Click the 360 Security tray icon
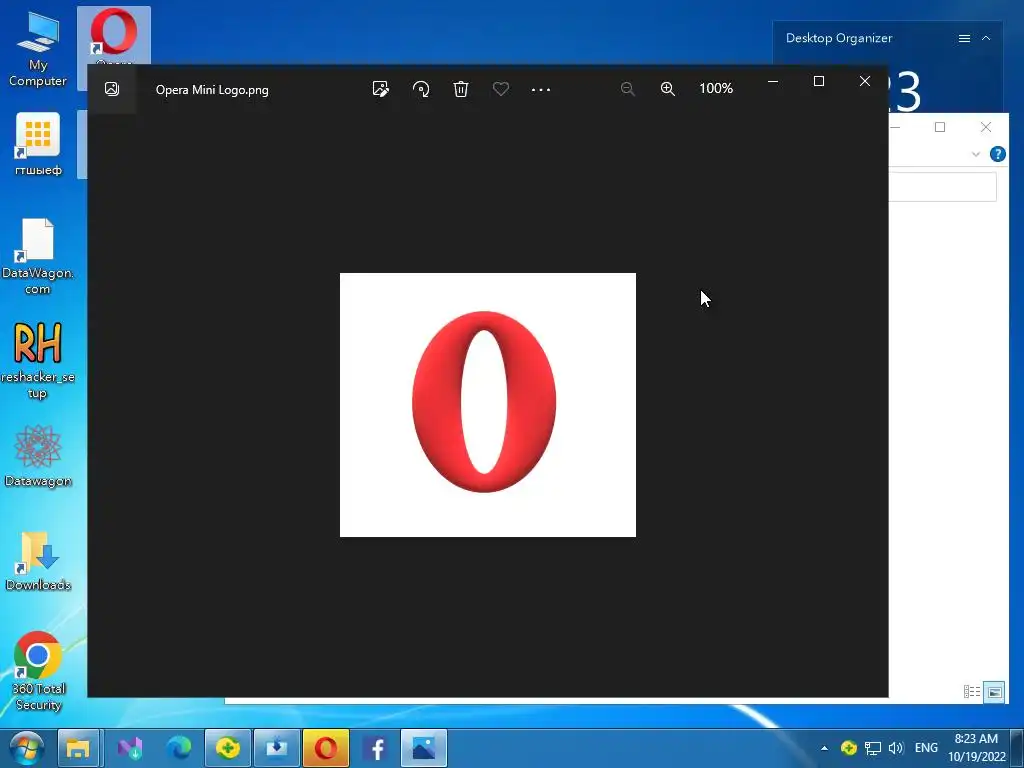Viewport: 1024px width, 768px height. [x=848, y=748]
